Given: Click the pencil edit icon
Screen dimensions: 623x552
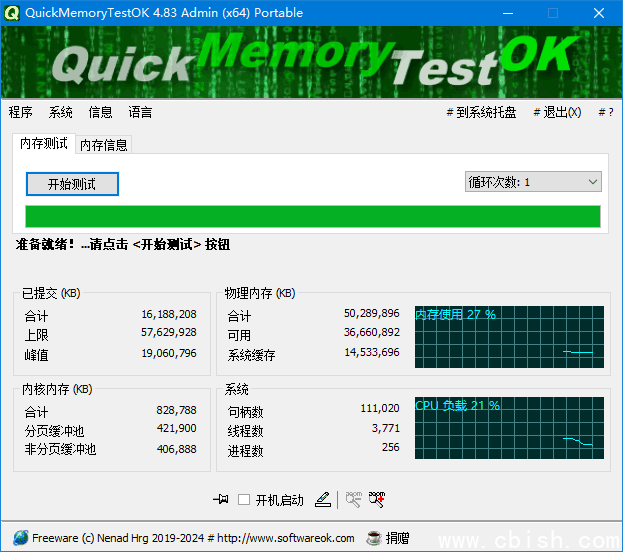Looking at the screenshot, I should point(322,499).
